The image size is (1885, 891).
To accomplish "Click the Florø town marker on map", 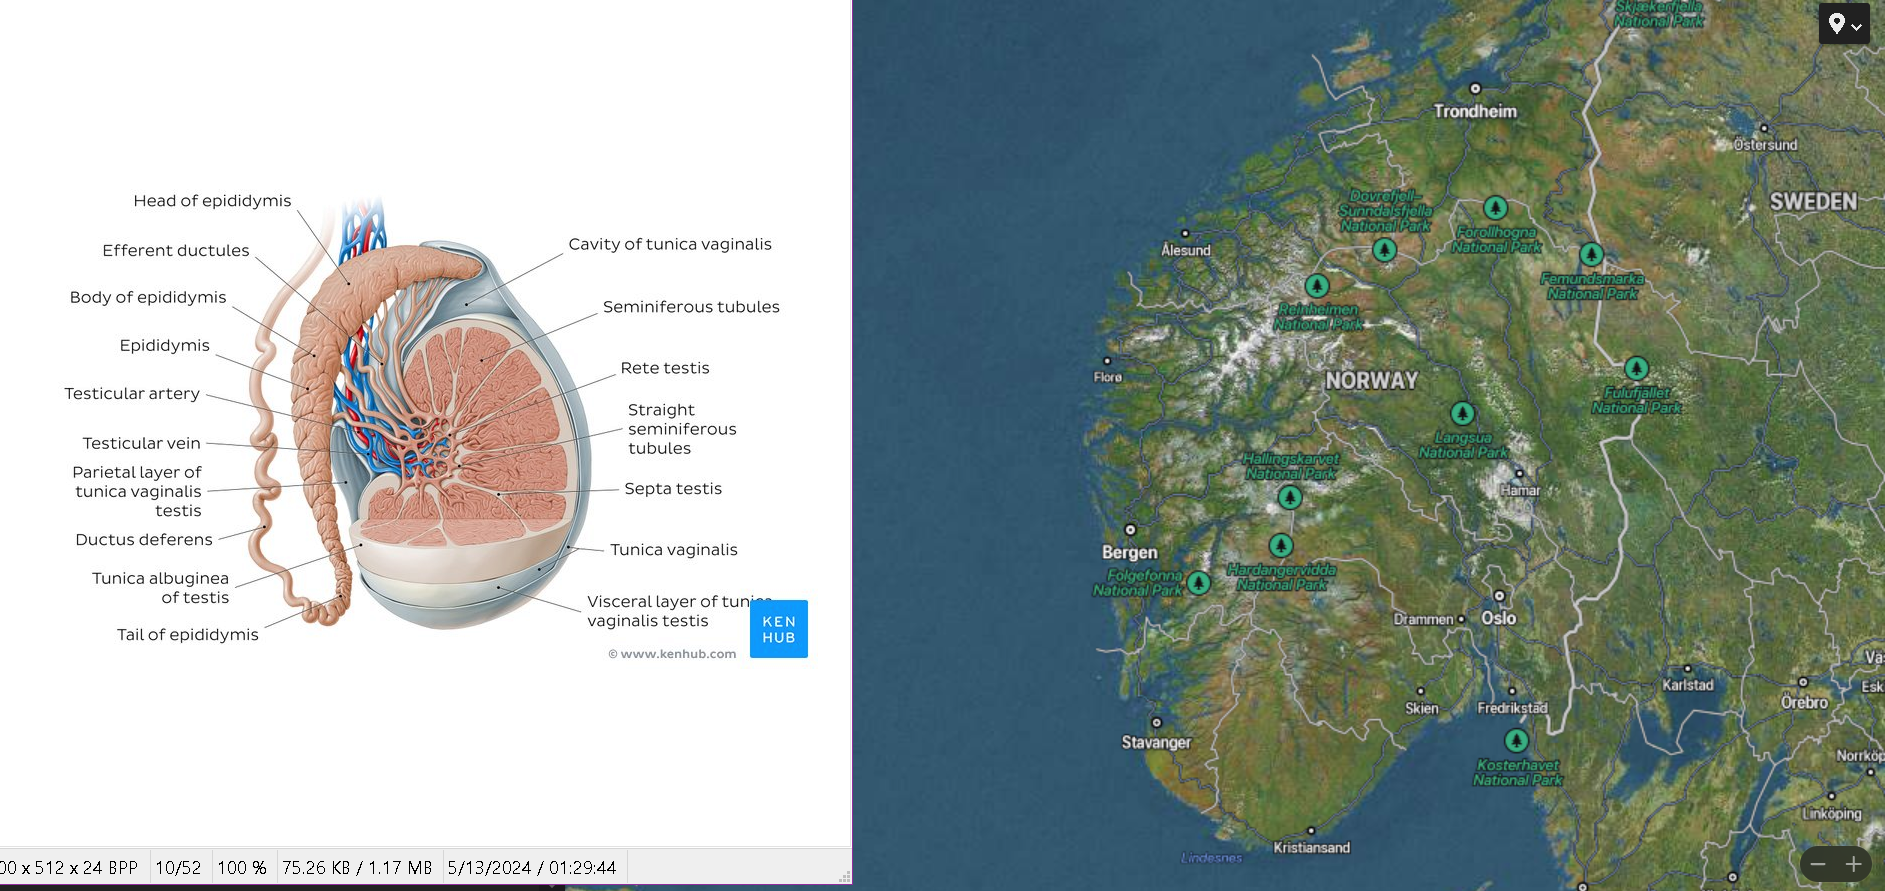I will (x=1107, y=361).
